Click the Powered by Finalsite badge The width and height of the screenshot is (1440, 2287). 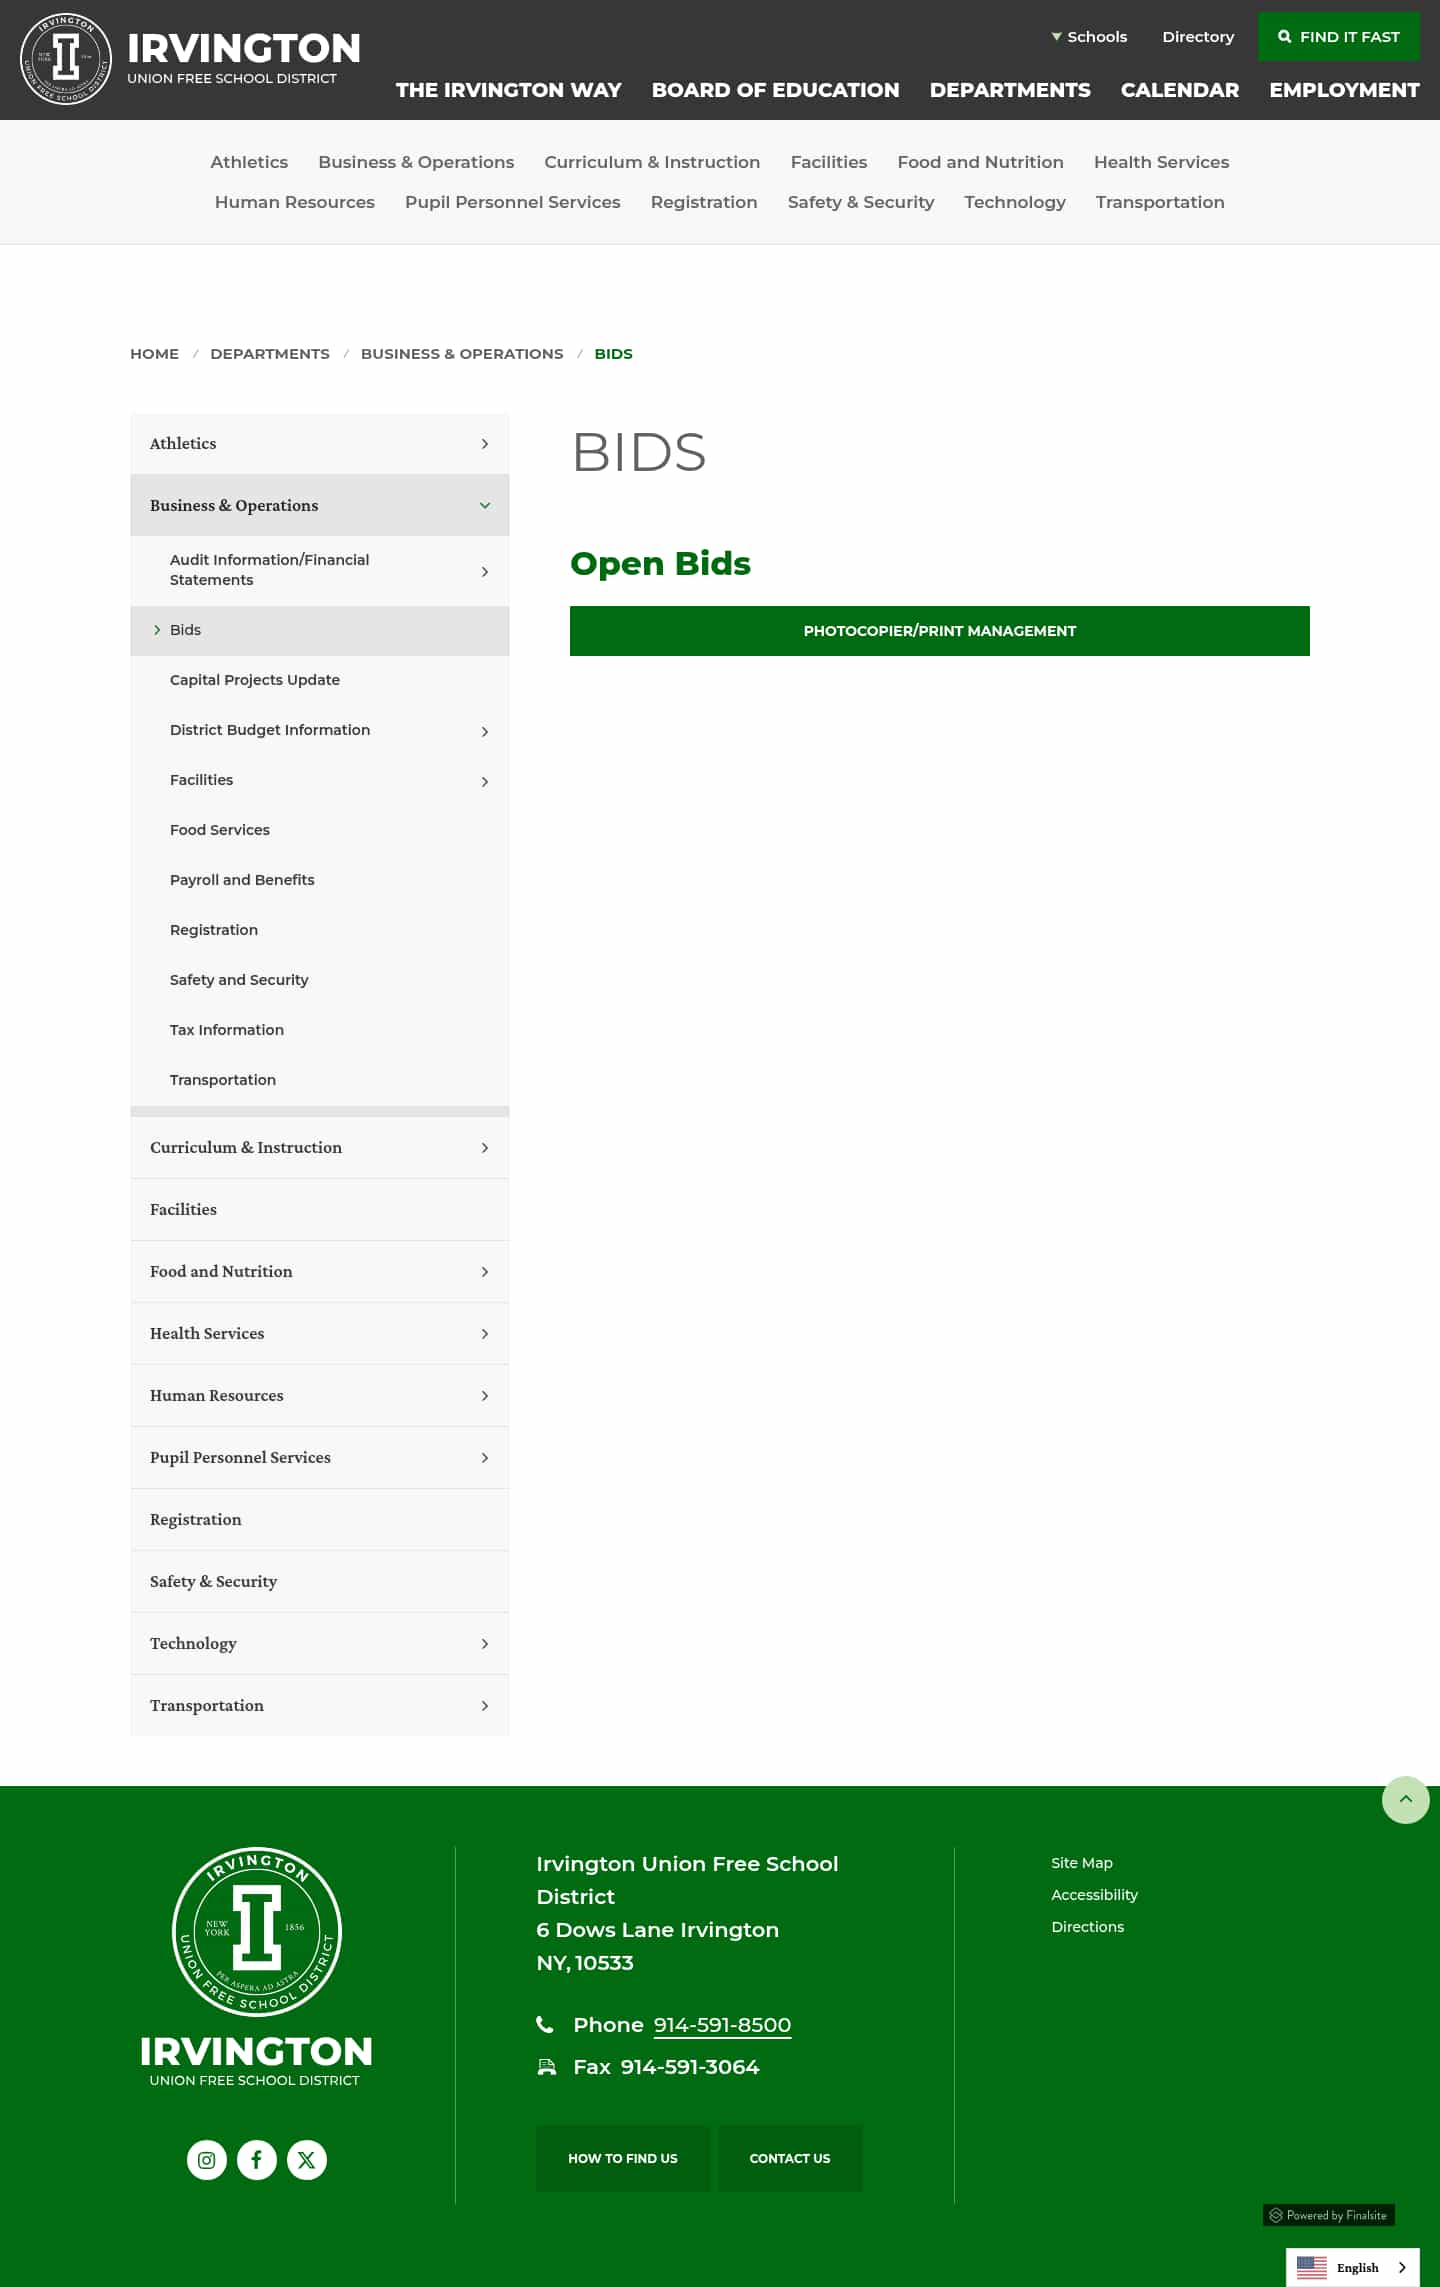[1329, 2215]
